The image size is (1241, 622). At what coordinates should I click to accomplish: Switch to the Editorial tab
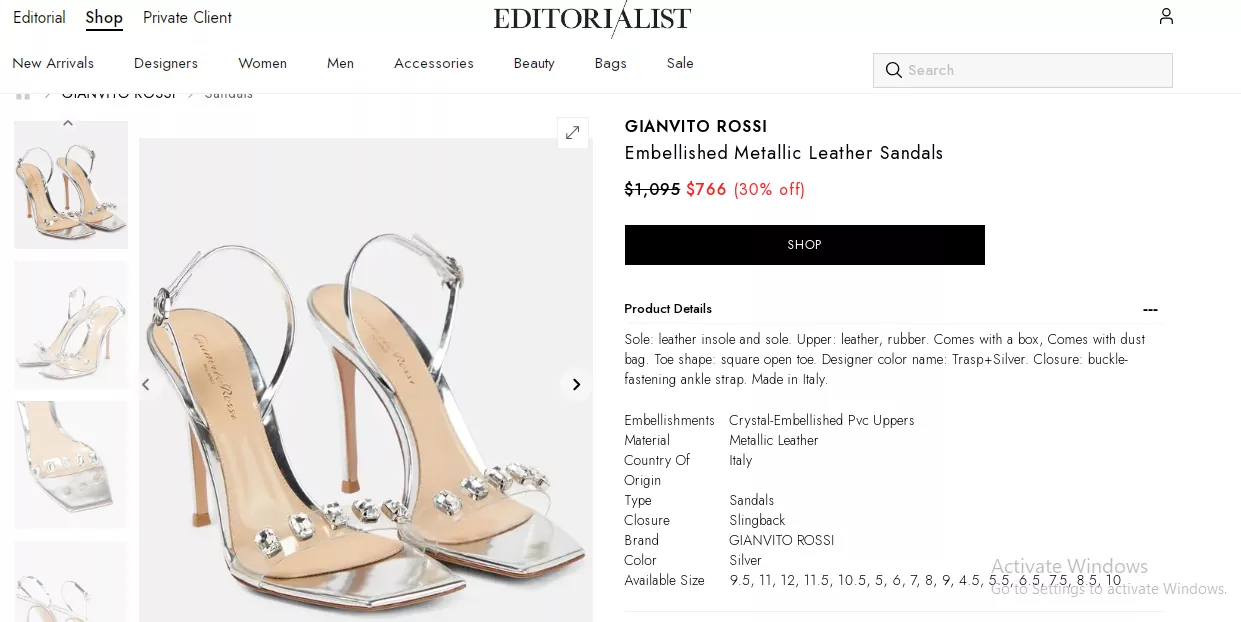pyautogui.click(x=39, y=17)
